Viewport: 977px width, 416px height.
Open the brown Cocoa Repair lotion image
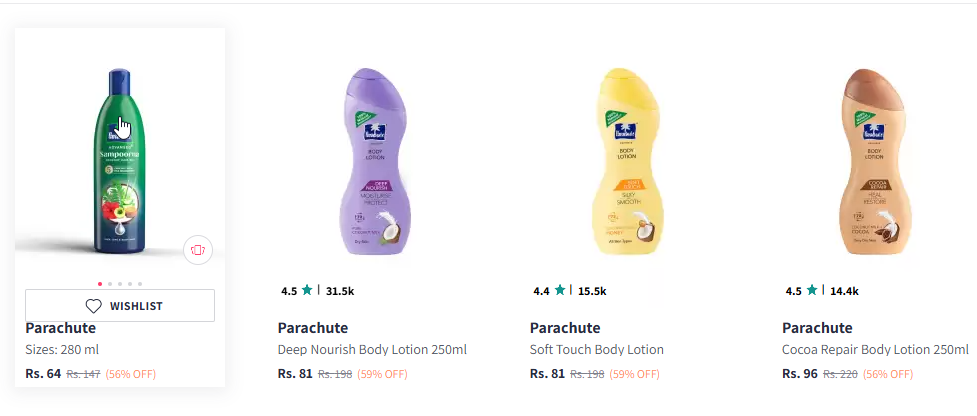click(876, 160)
